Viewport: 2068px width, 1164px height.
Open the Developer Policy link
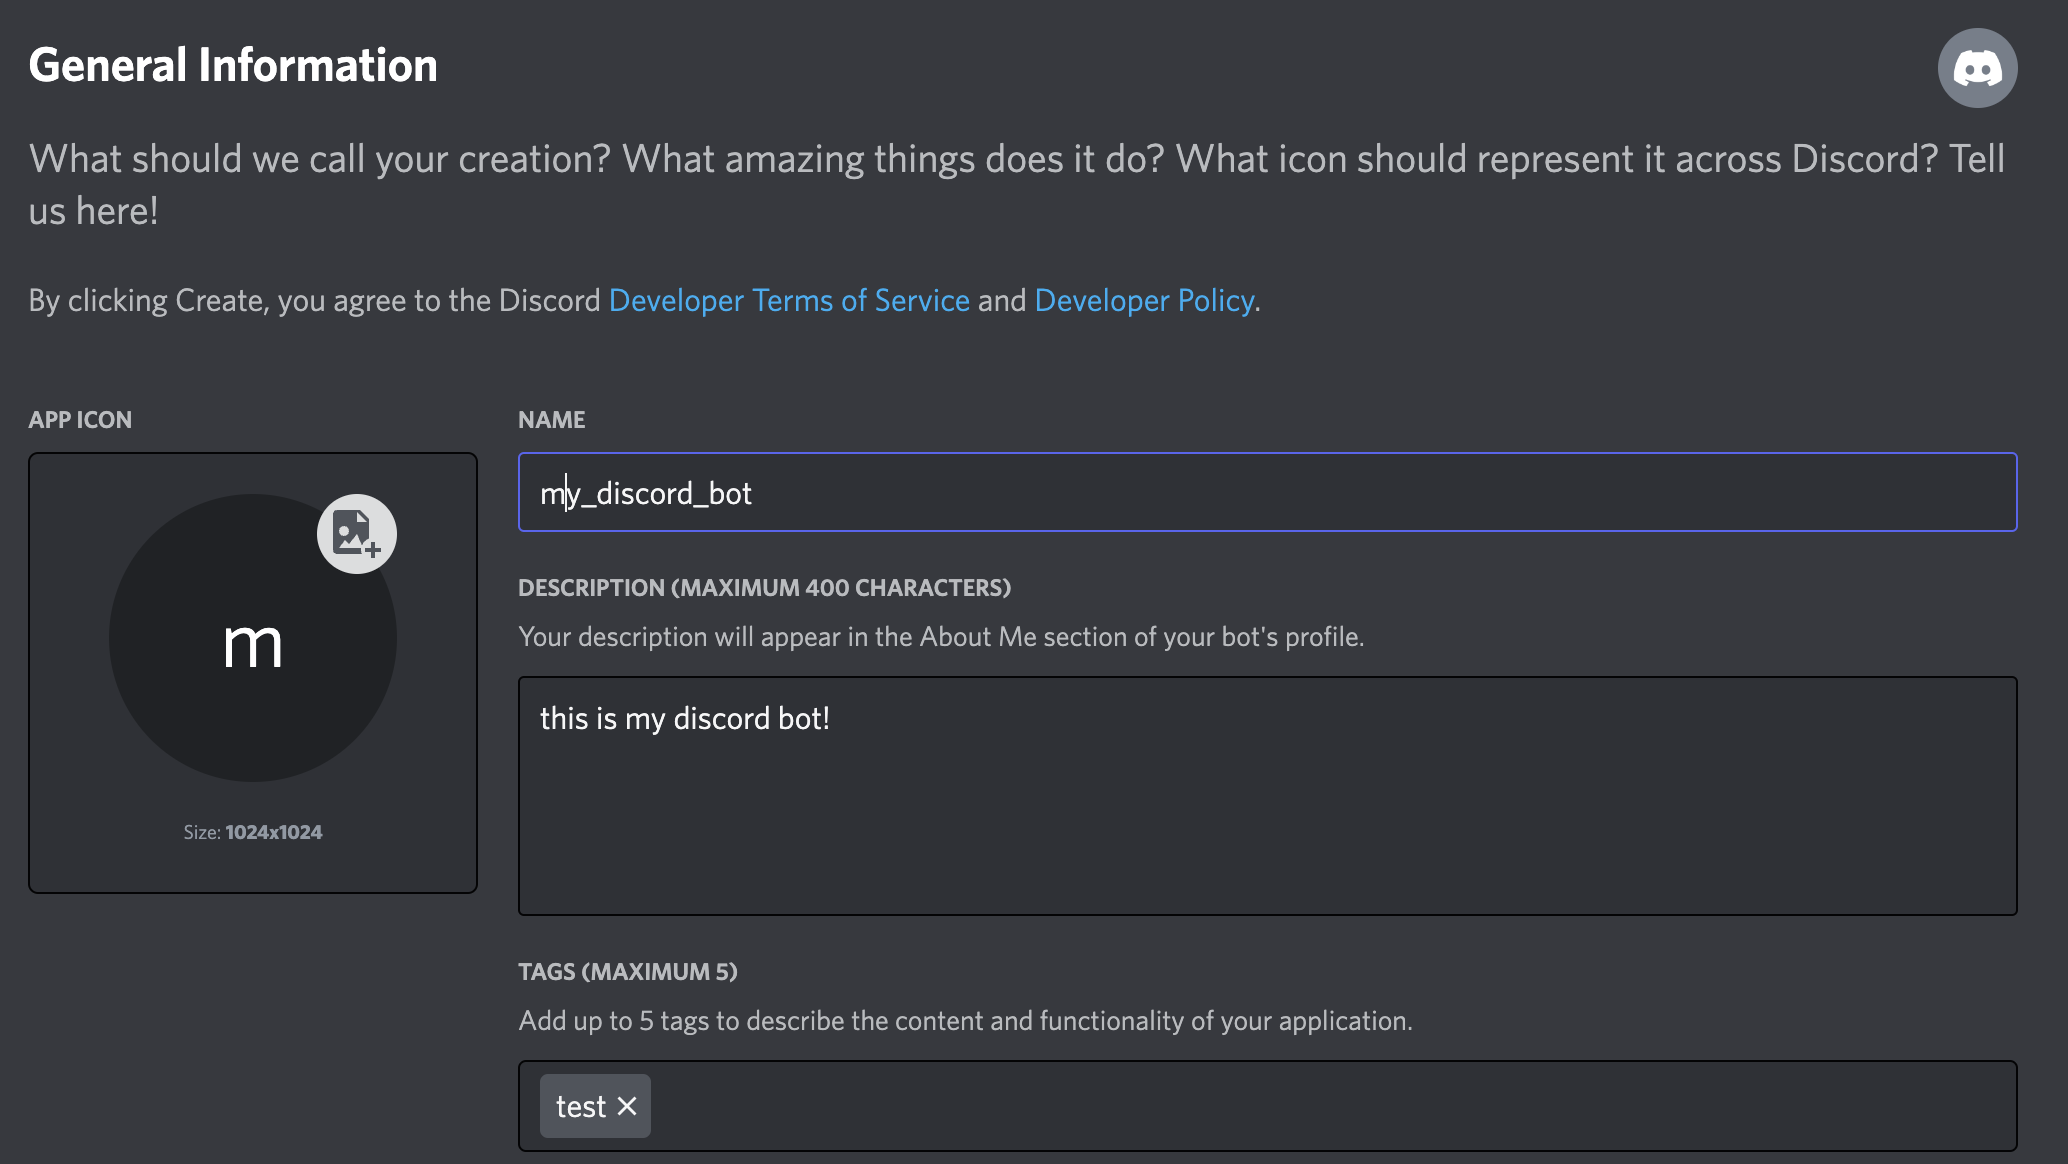click(x=1144, y=300)
